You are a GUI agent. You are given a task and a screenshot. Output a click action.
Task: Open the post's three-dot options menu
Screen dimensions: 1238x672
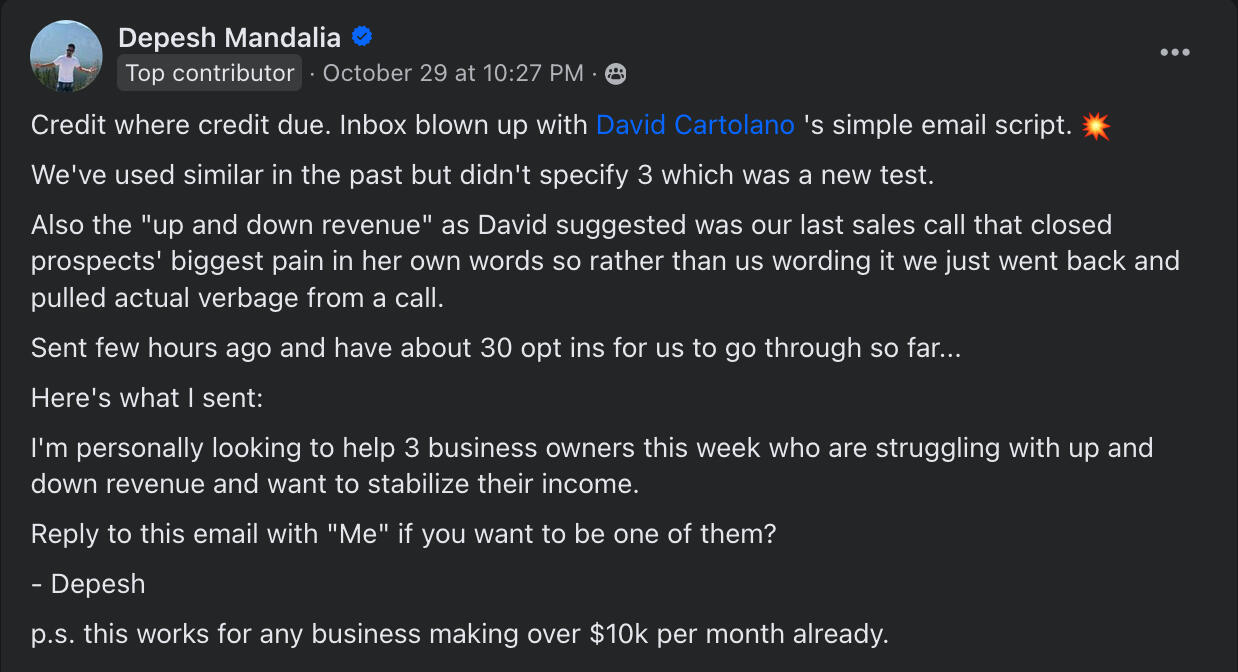coord(1175,52)
